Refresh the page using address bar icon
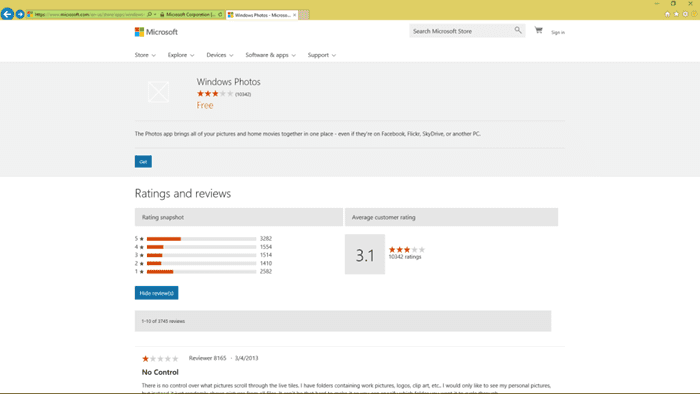Image resolution: width=700 pixels, height=394 pixels. [220, 14]
